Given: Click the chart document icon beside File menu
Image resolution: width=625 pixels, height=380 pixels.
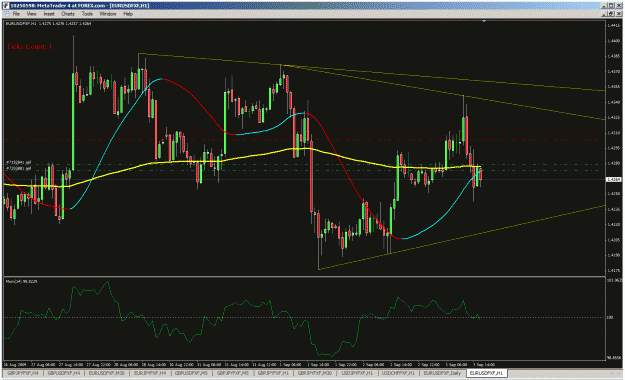Looking at the screenshot, I should (6, 14).
